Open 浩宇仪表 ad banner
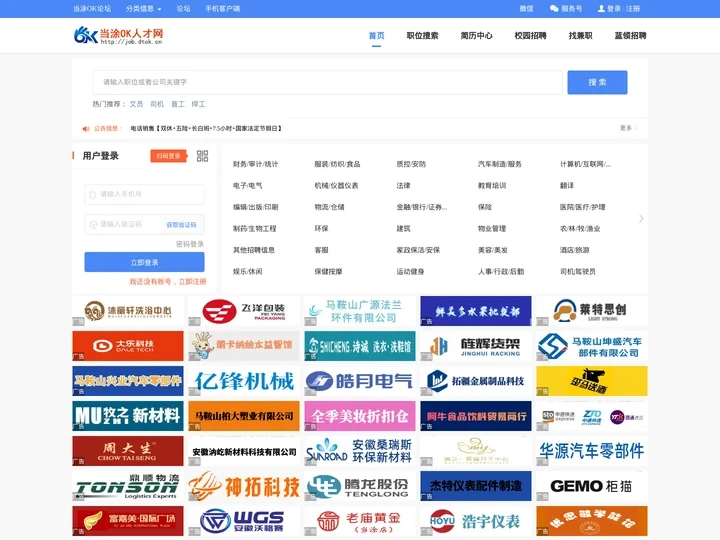 pos(476,521)
